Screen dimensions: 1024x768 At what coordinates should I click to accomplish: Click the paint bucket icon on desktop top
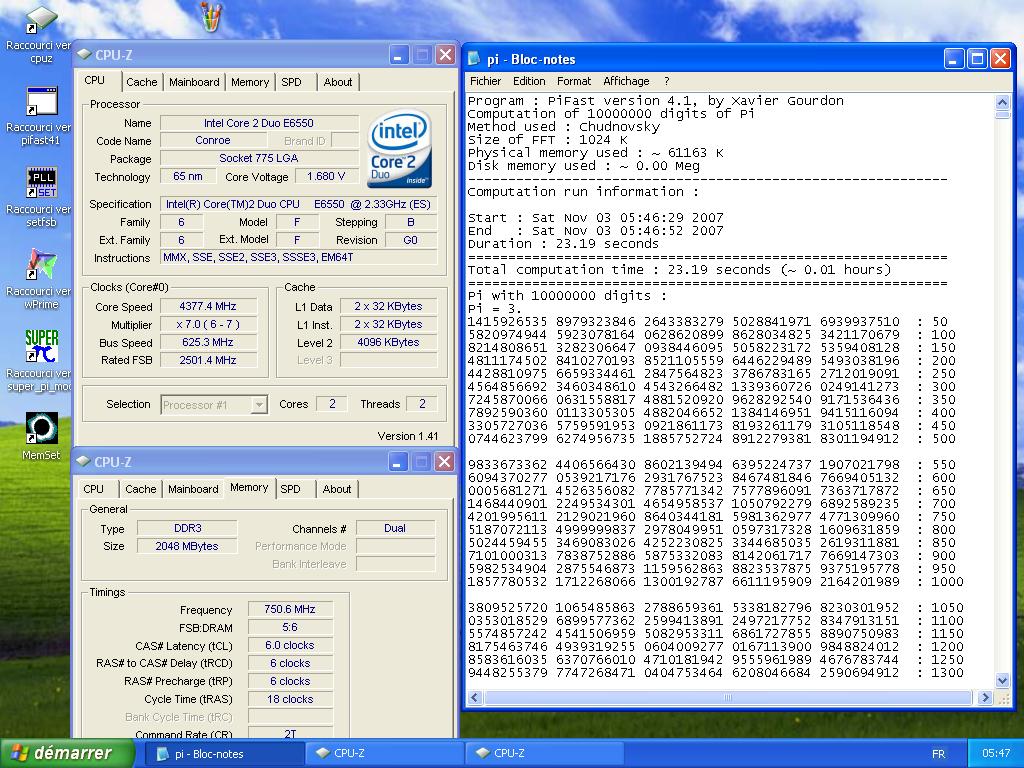click(211, 16)
